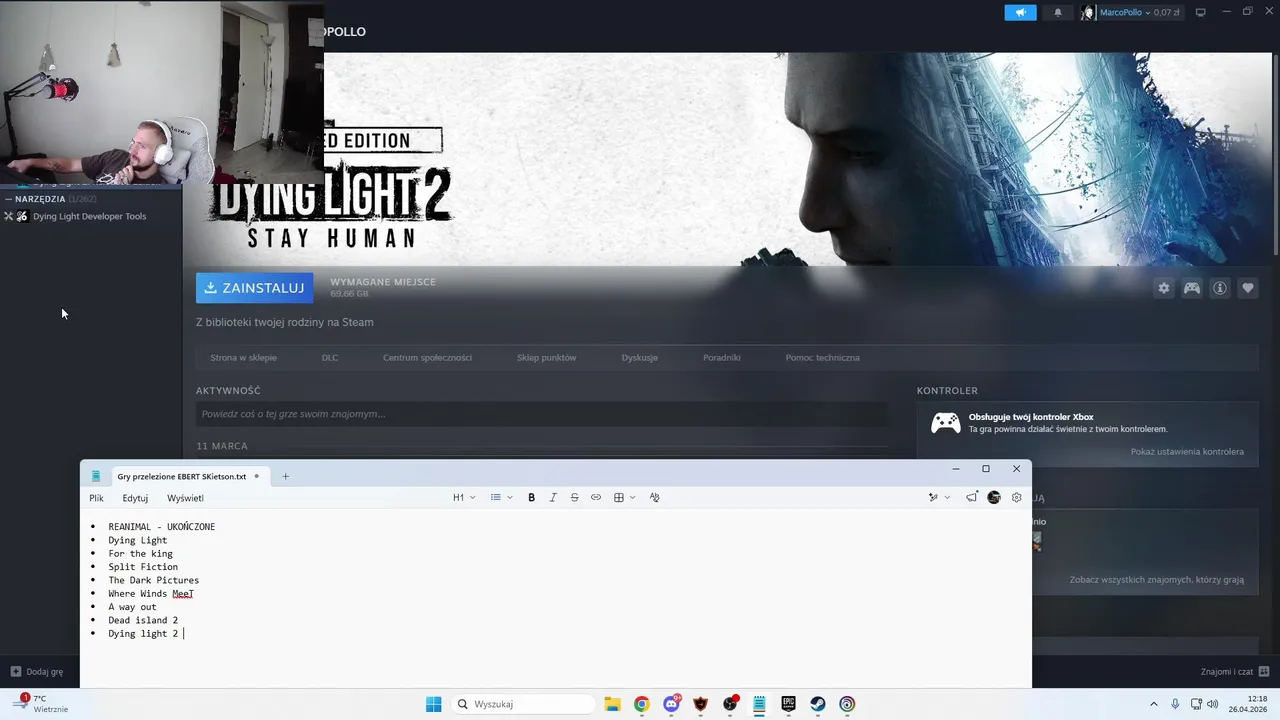1280x720 pixels.
Task: Click the activity text field Powiedz coś
Action: (542, 414)
